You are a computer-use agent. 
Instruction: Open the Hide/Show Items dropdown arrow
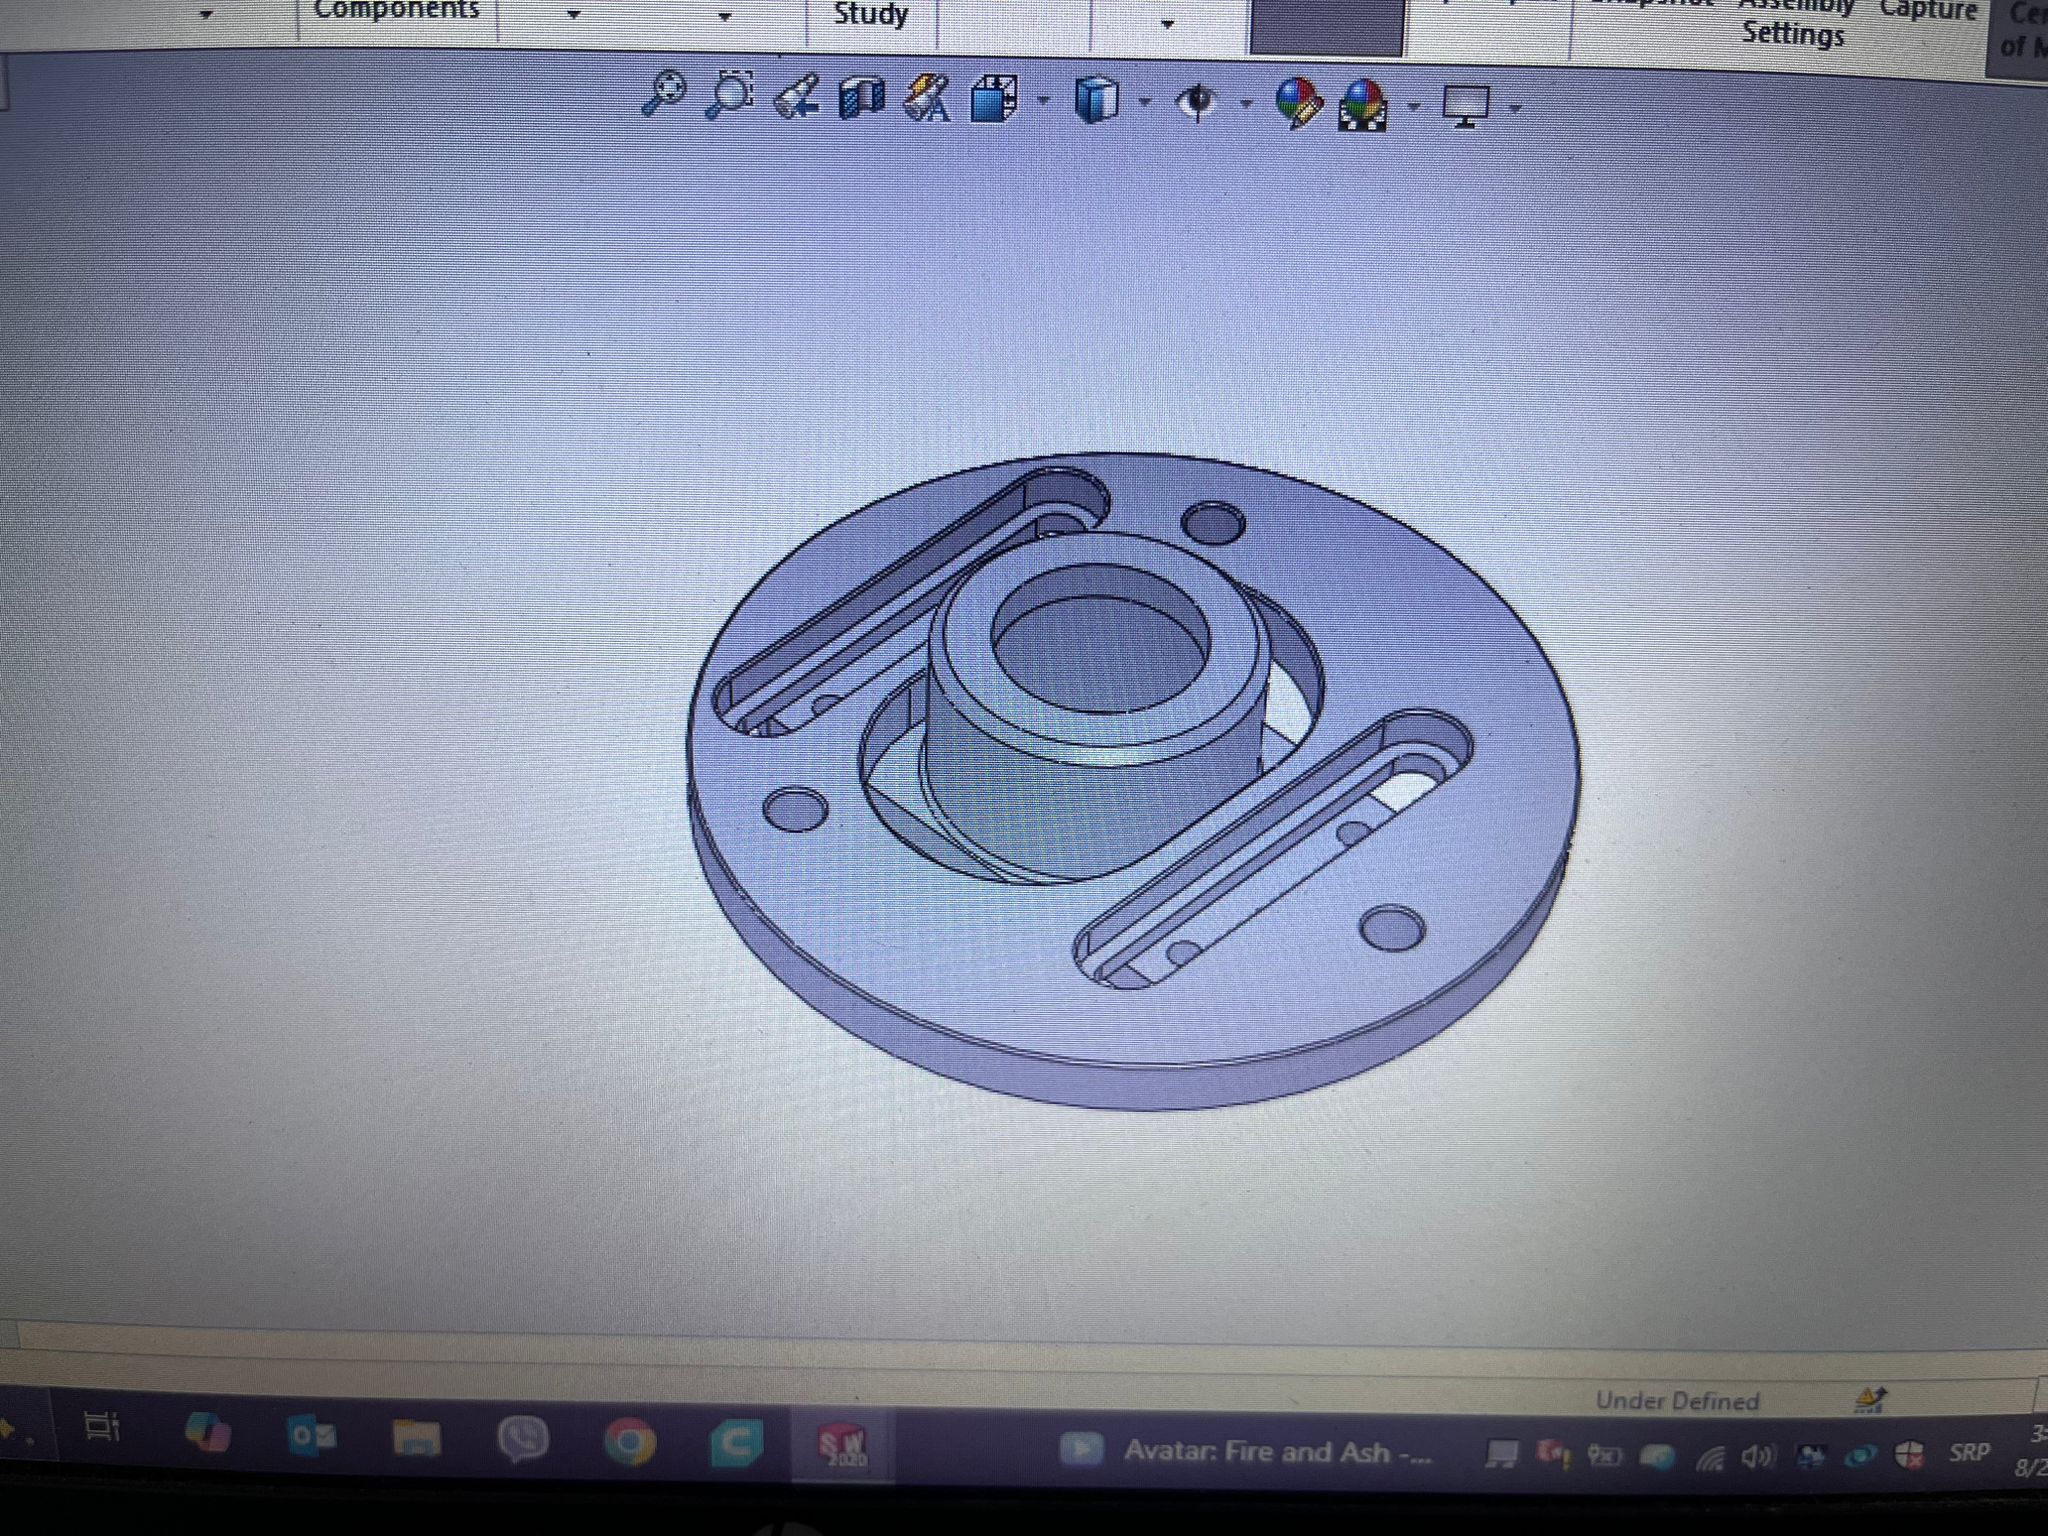(x=1246, y=103)
